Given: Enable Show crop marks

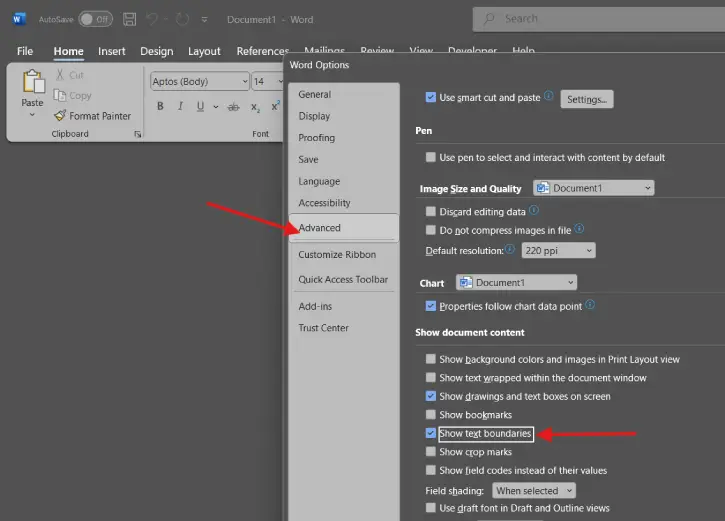Looking at the screenshot, I should (x=430, y=452).
